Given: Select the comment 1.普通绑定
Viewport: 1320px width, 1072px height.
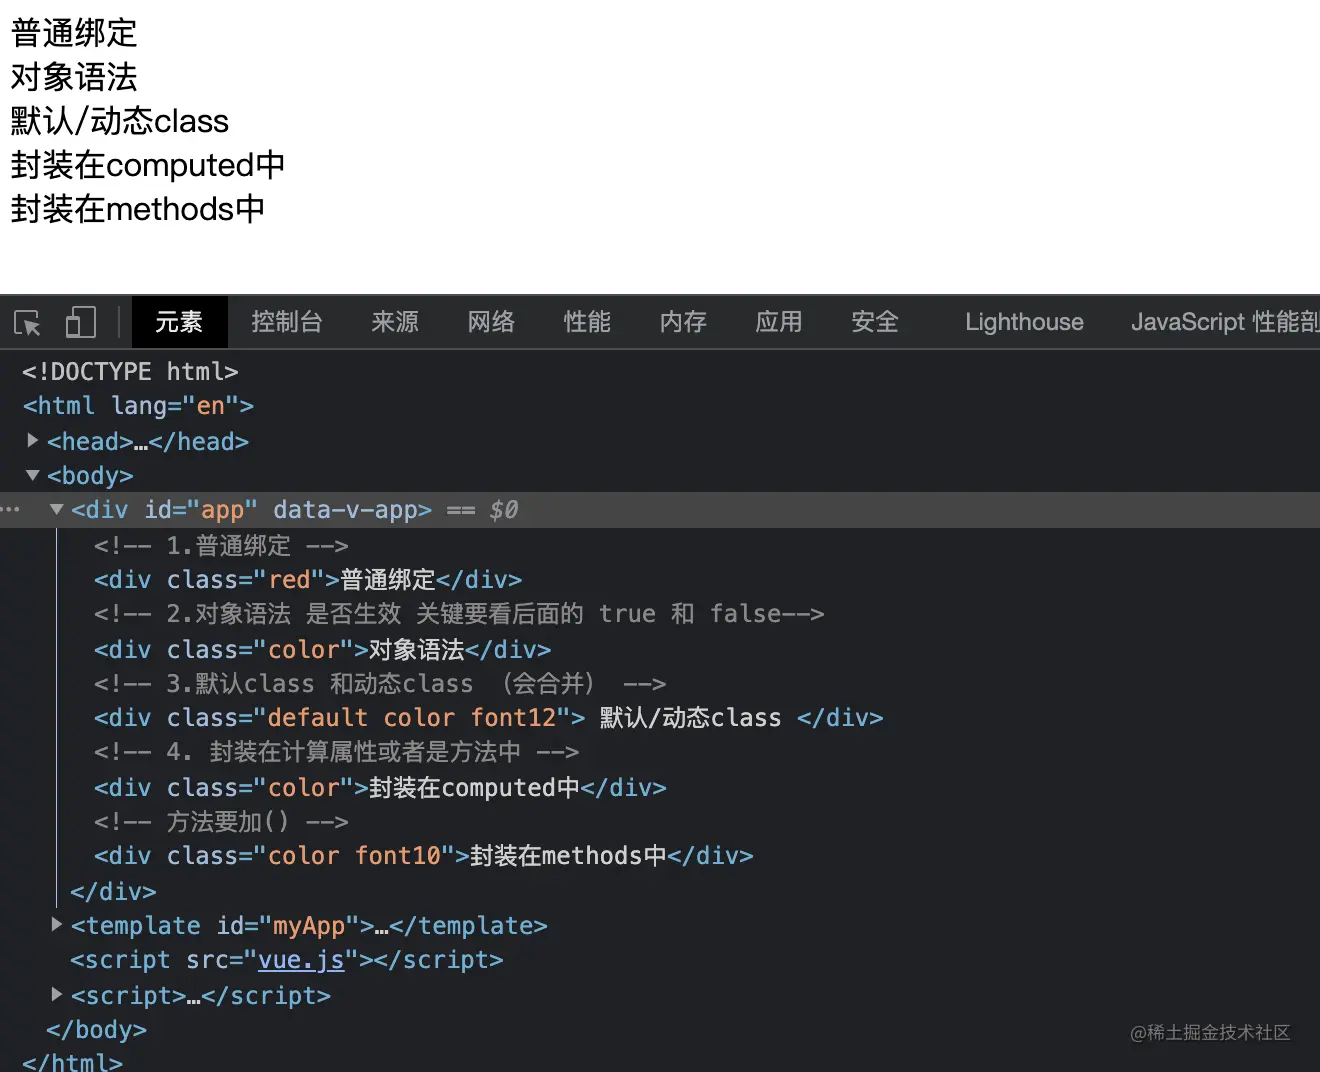Looking at the screenshot, I should pyautogui.click(x=221, y=546).
